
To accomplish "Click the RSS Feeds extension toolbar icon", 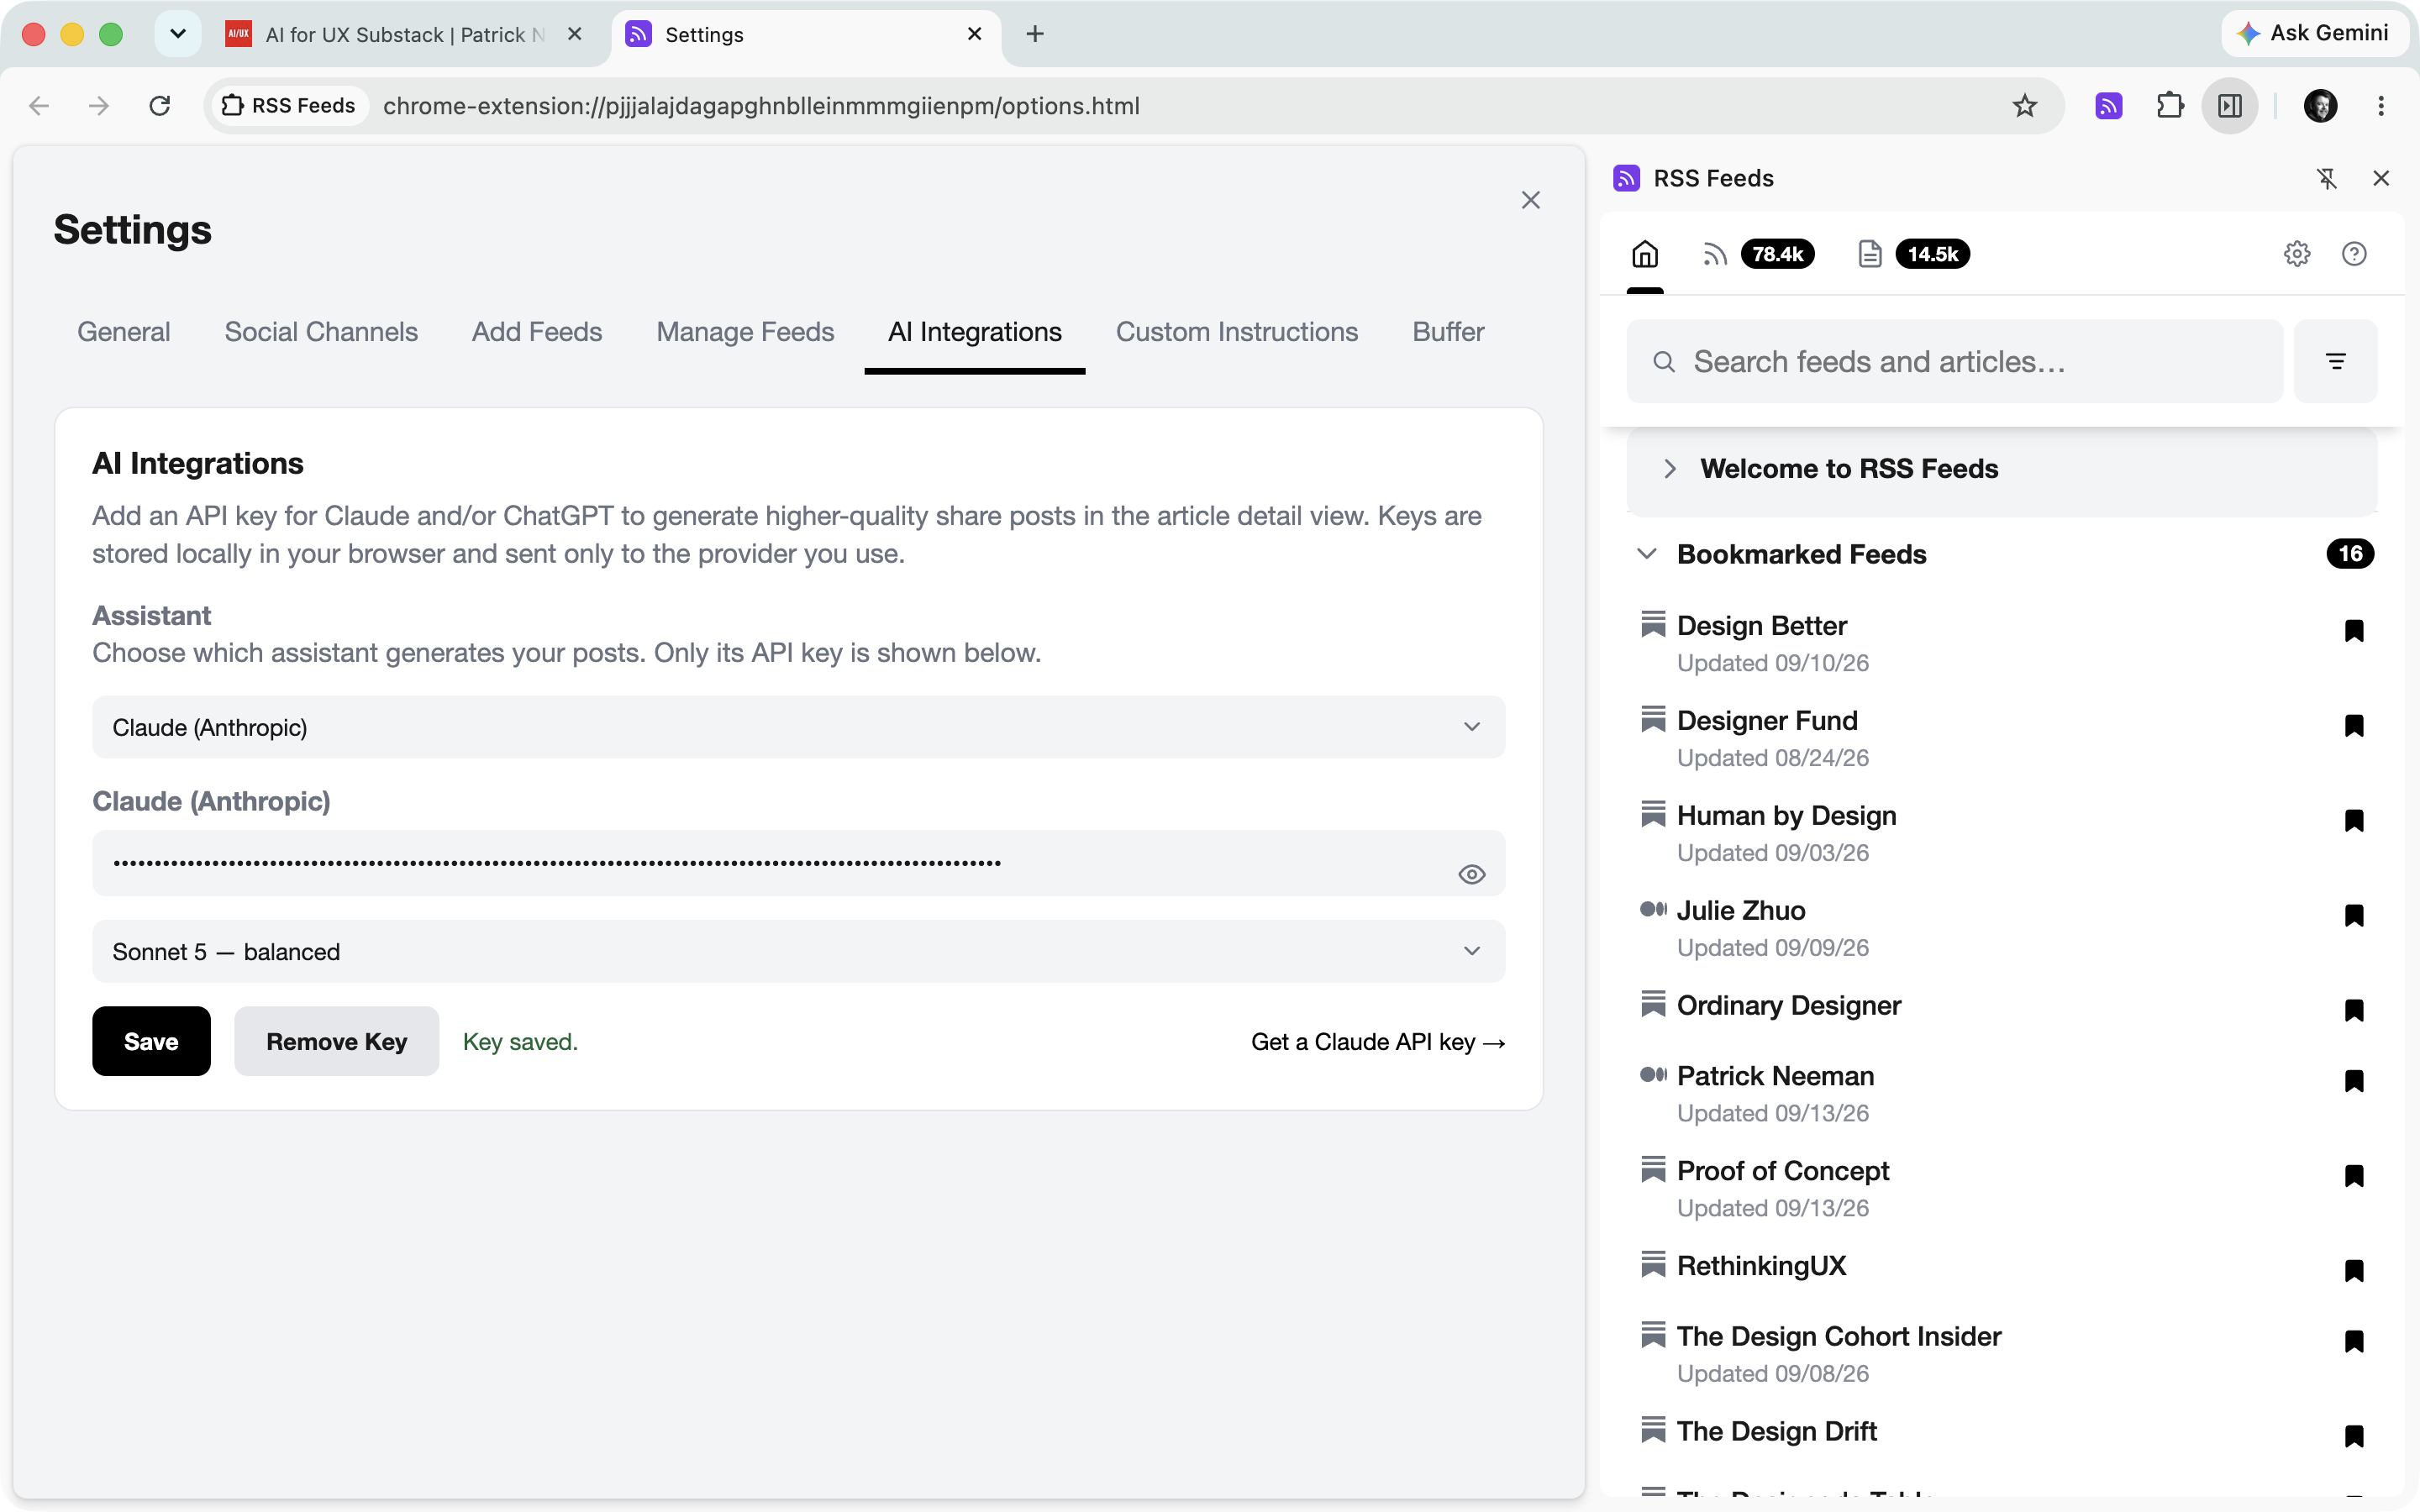I will [2109, 106].
